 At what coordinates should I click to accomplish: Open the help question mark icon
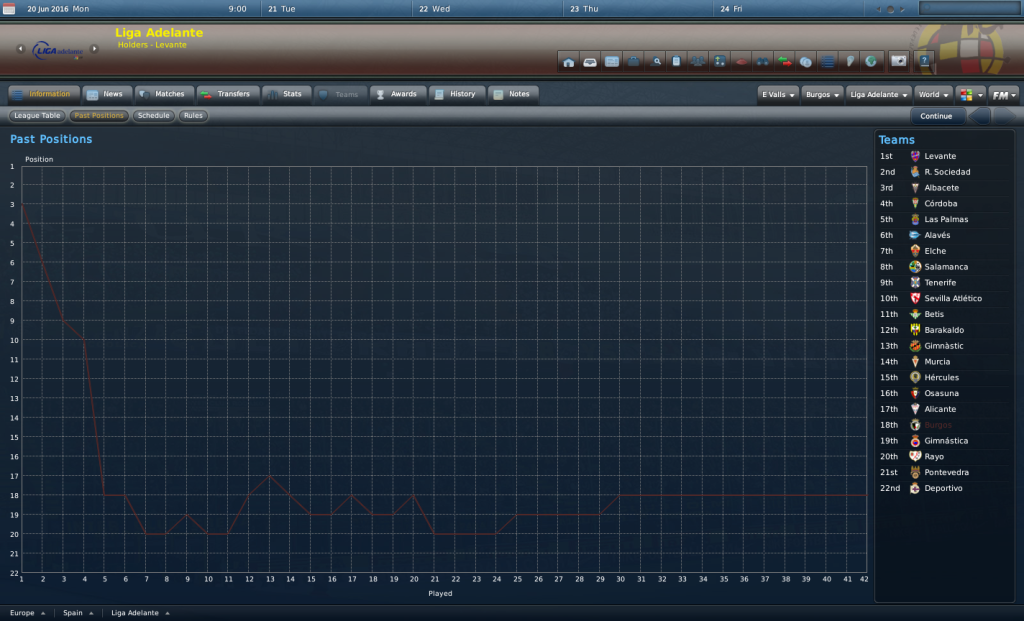click(924, 61)
